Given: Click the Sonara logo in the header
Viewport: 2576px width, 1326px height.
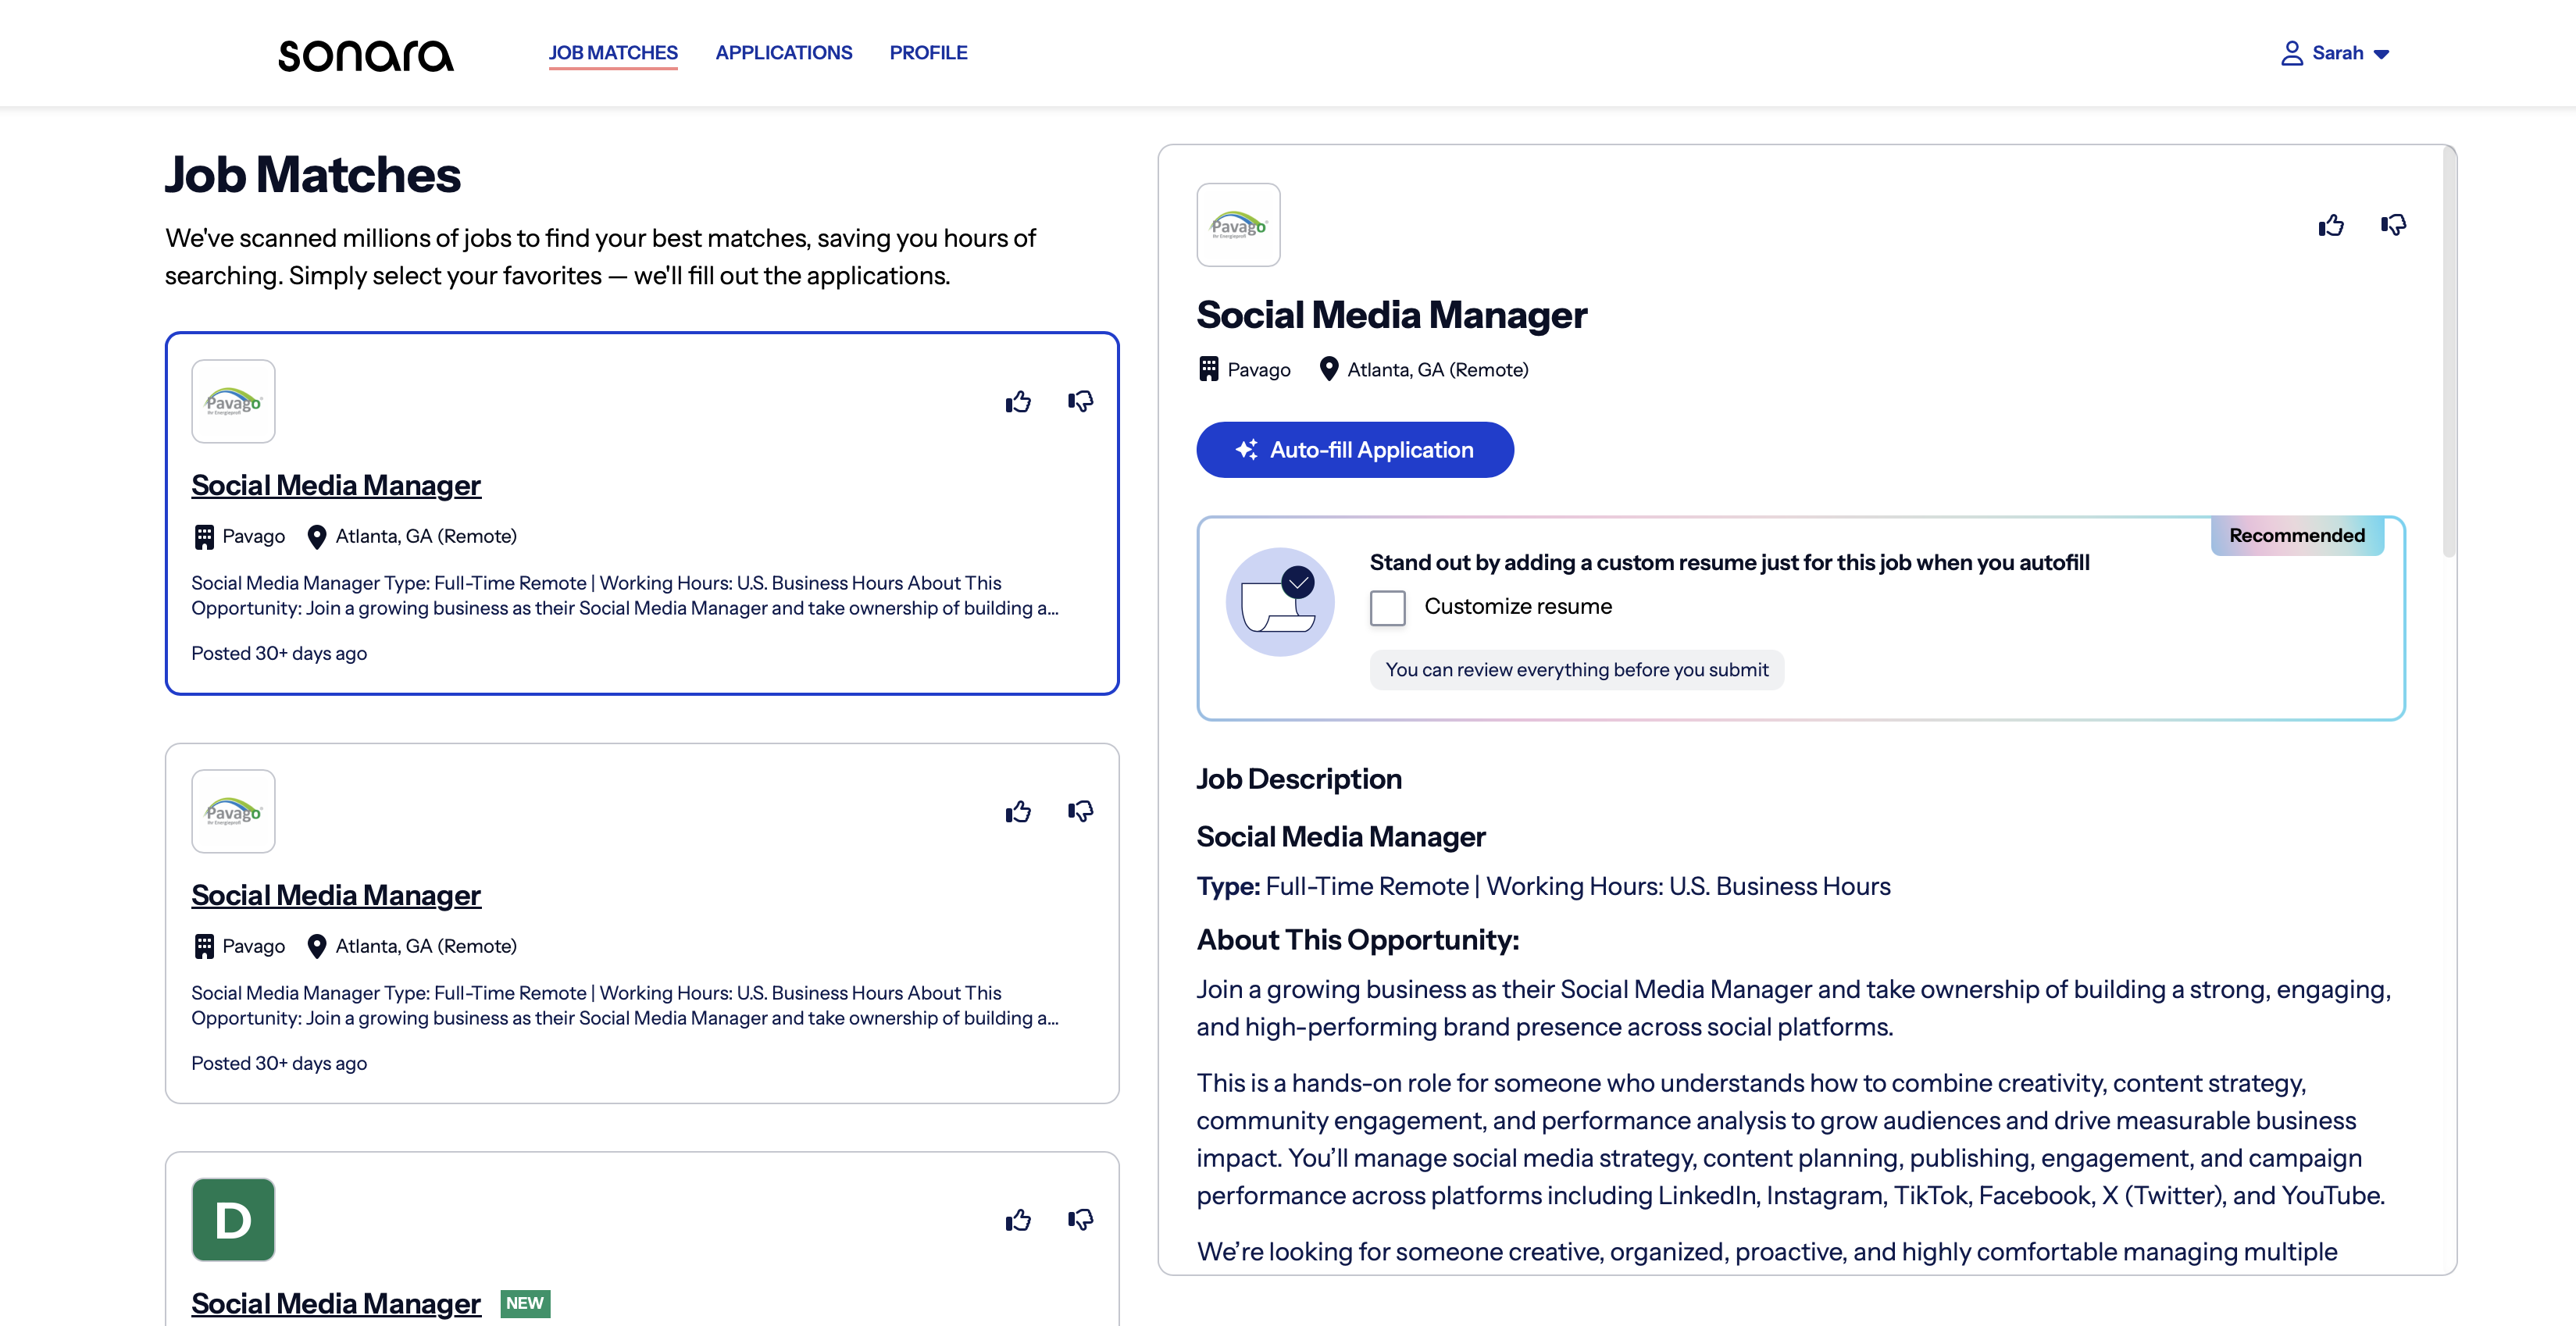Looking at the screenshot, I should [366, 55].
